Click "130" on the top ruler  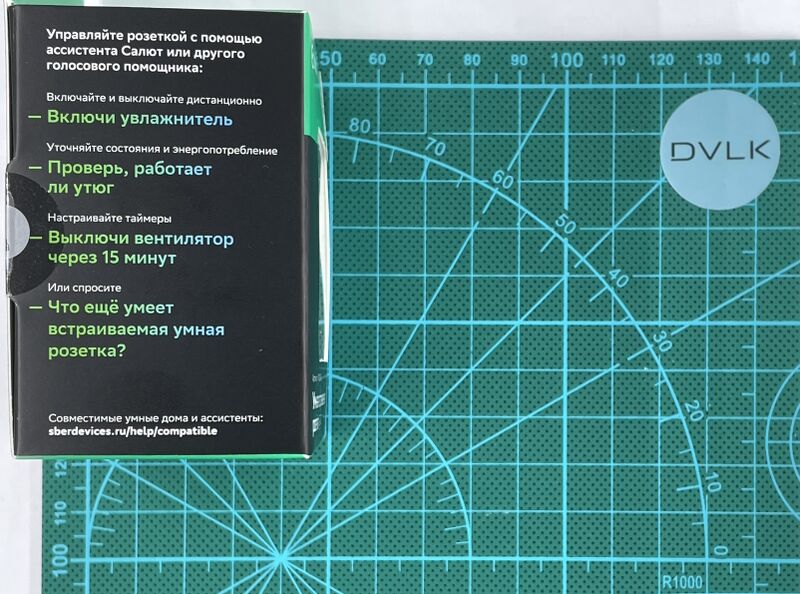coord(709,59)
